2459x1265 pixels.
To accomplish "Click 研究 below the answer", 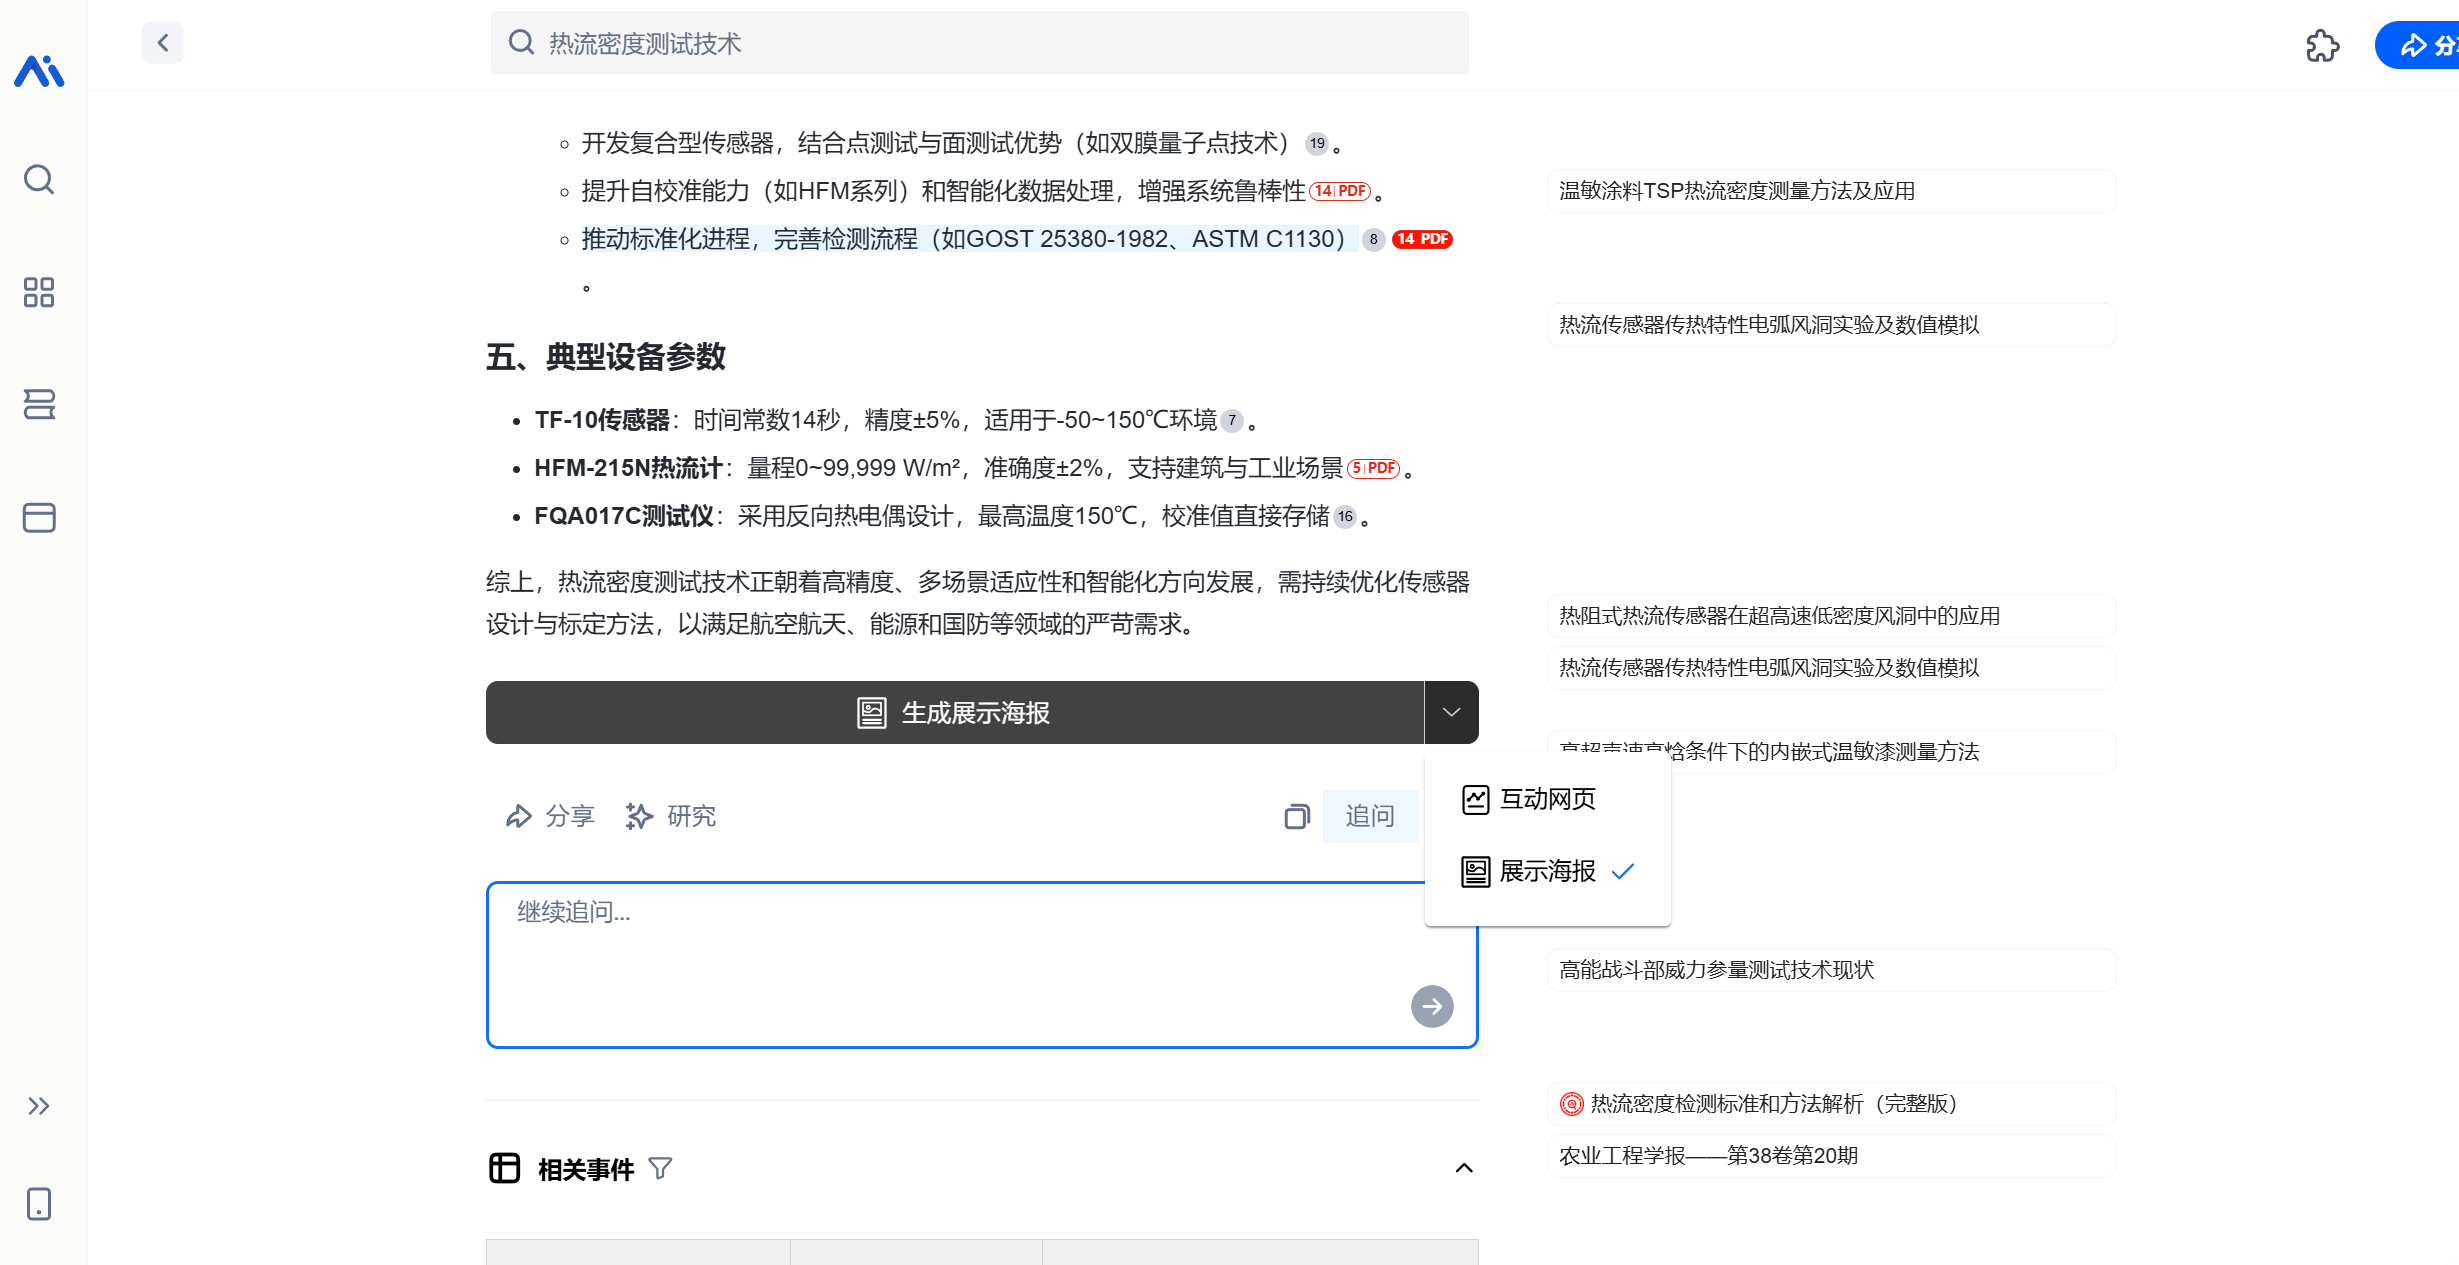I will point(671,816).
